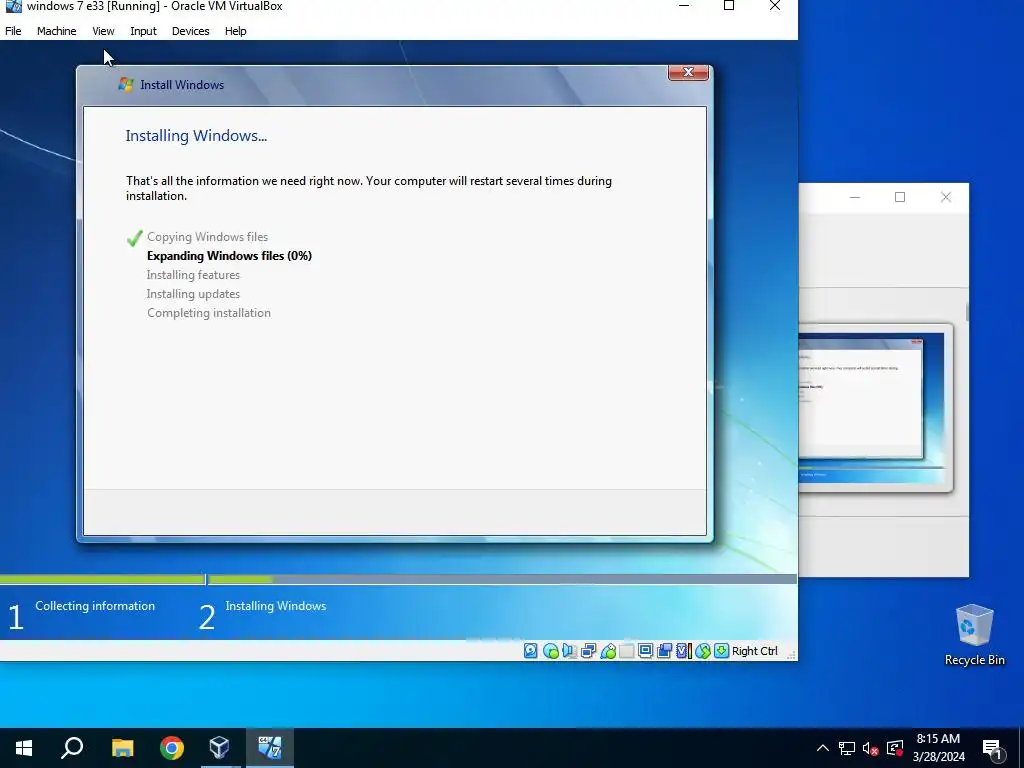Click the Collecting information progress bar segment

click(x=102, y=579)
